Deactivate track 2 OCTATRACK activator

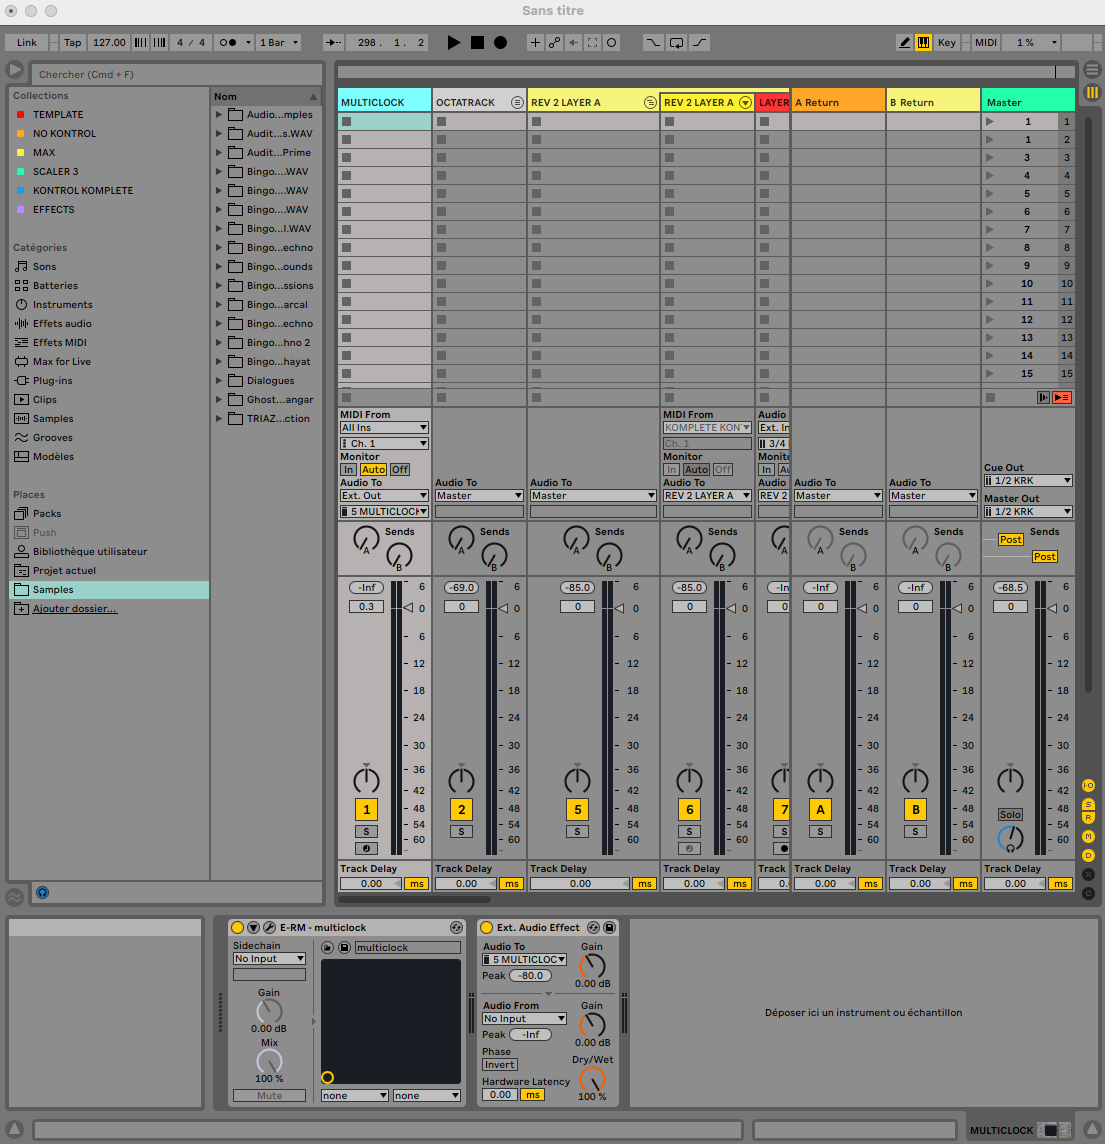click(x=461, y=809)
